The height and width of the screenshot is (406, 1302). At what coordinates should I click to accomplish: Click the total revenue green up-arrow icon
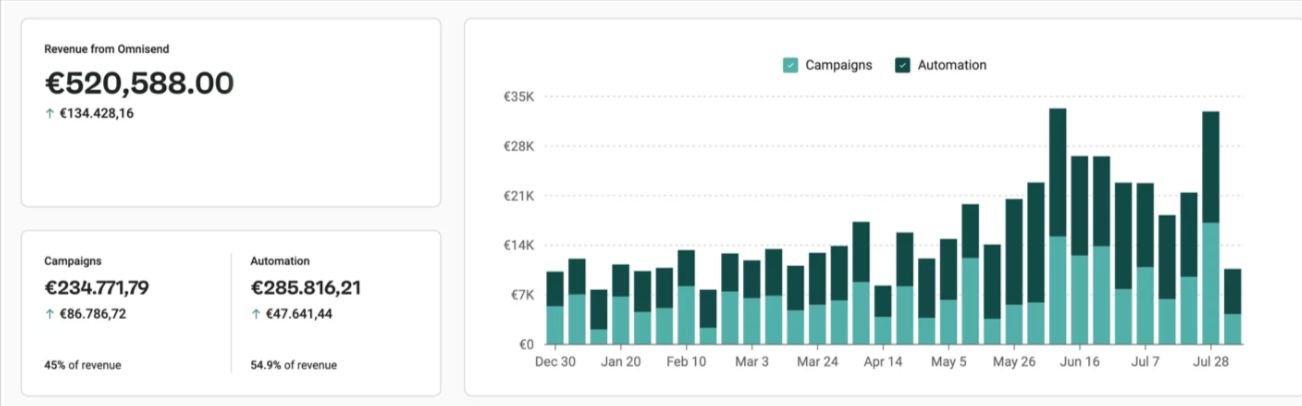tap(49, 114)
